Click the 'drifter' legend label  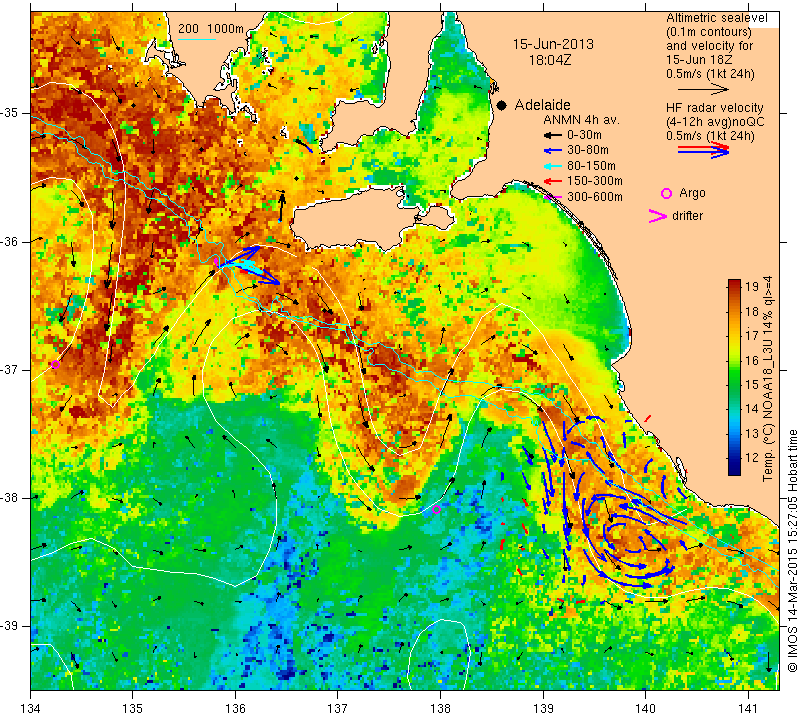687,216
